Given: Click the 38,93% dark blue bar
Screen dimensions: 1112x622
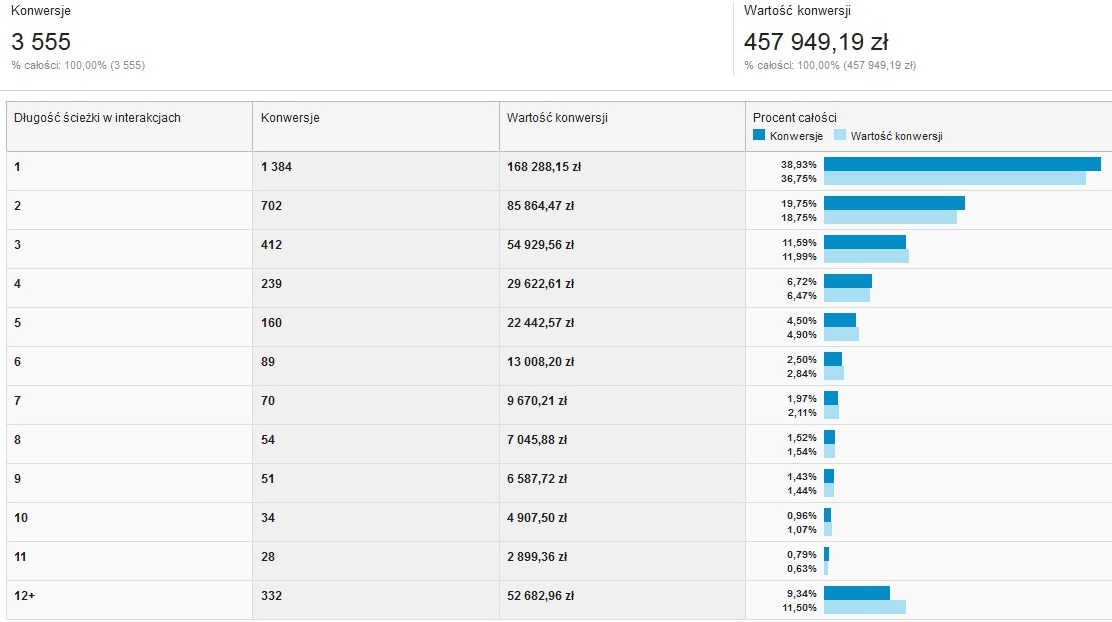Looking at the screenshot, I should [962, 165].
